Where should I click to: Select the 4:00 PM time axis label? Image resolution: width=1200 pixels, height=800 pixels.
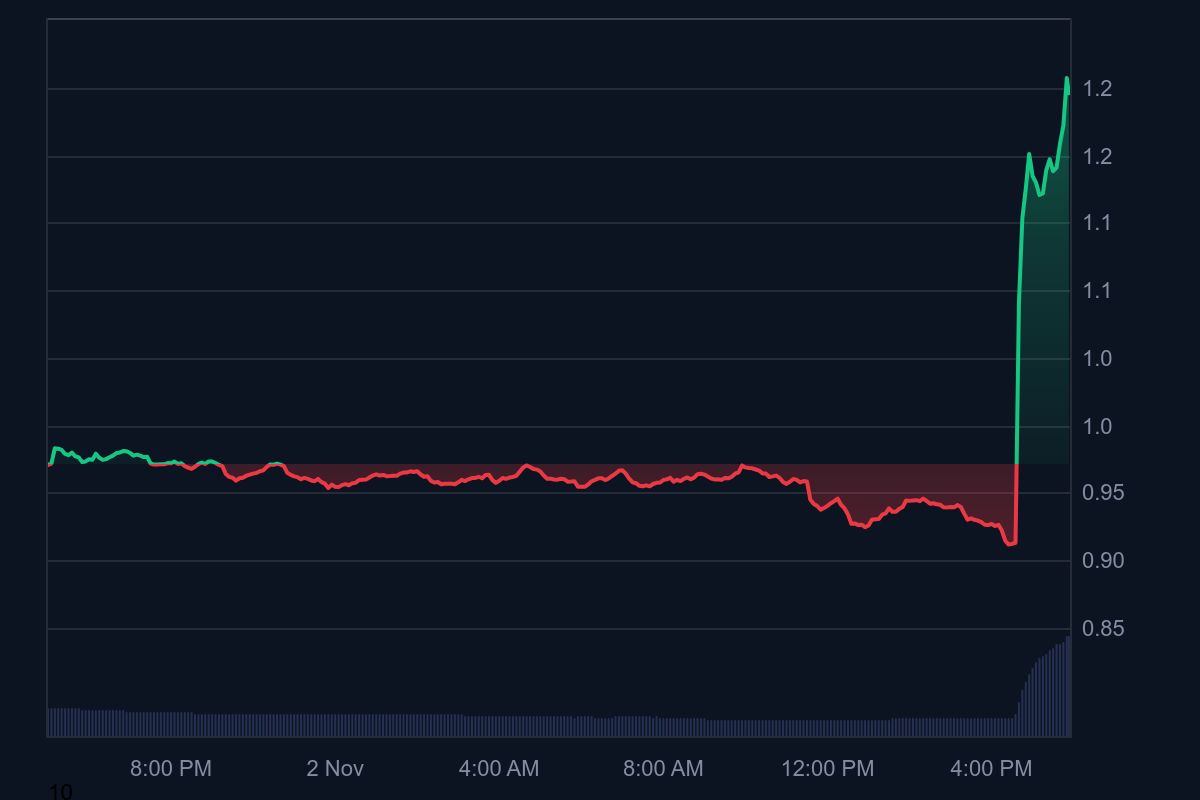[x=991, y=768]
